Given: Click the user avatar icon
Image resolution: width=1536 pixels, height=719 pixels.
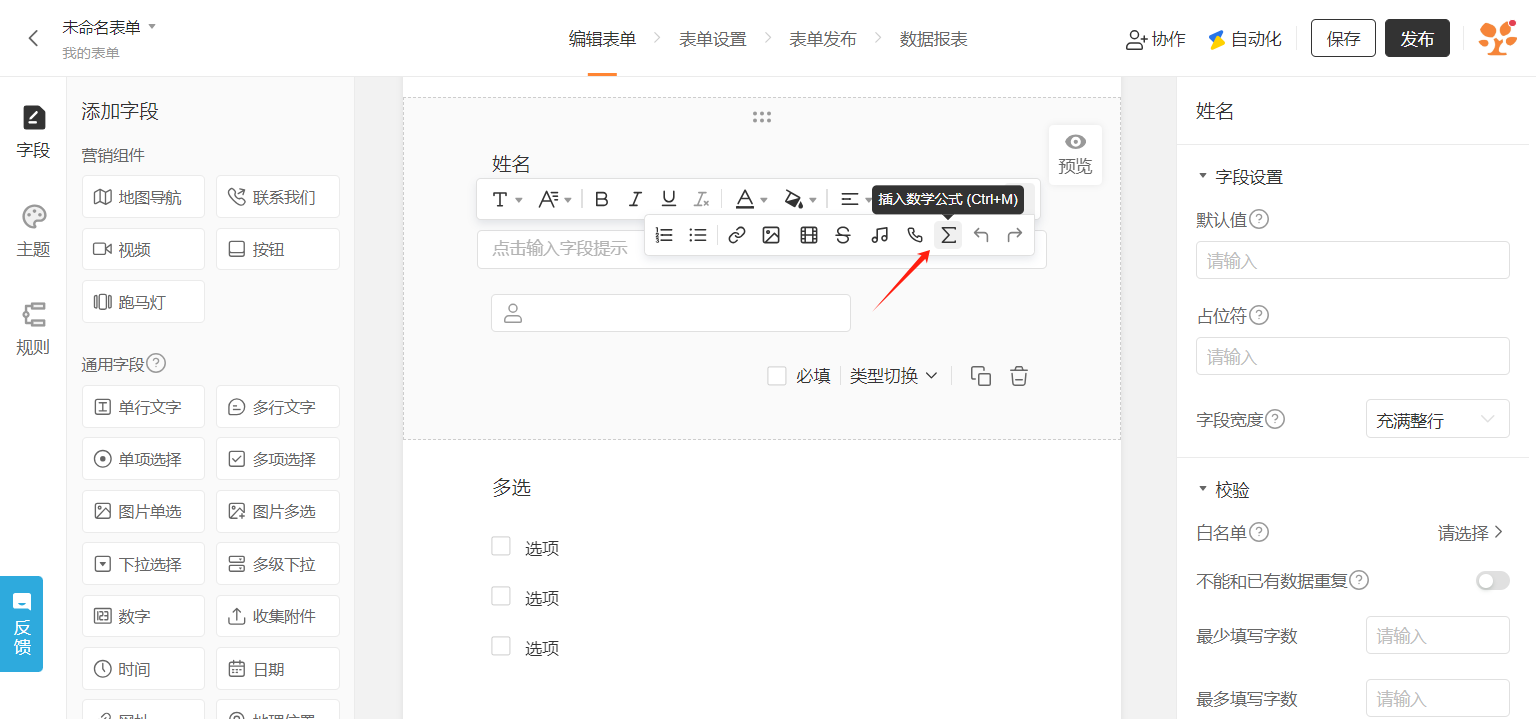Looking at the screenshot, I should [x=1498, y=39].
